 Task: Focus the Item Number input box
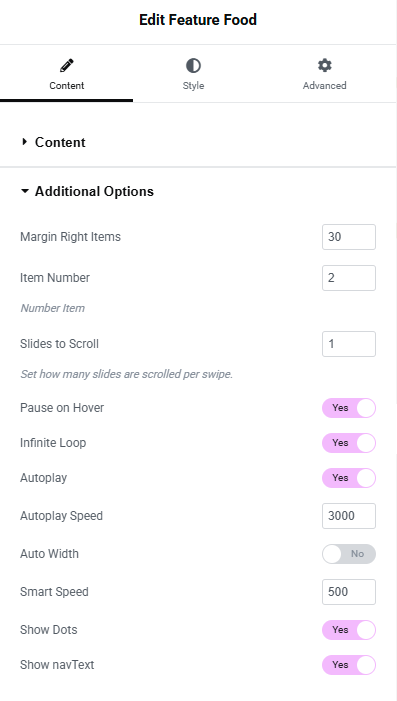[x=349, y=278]
